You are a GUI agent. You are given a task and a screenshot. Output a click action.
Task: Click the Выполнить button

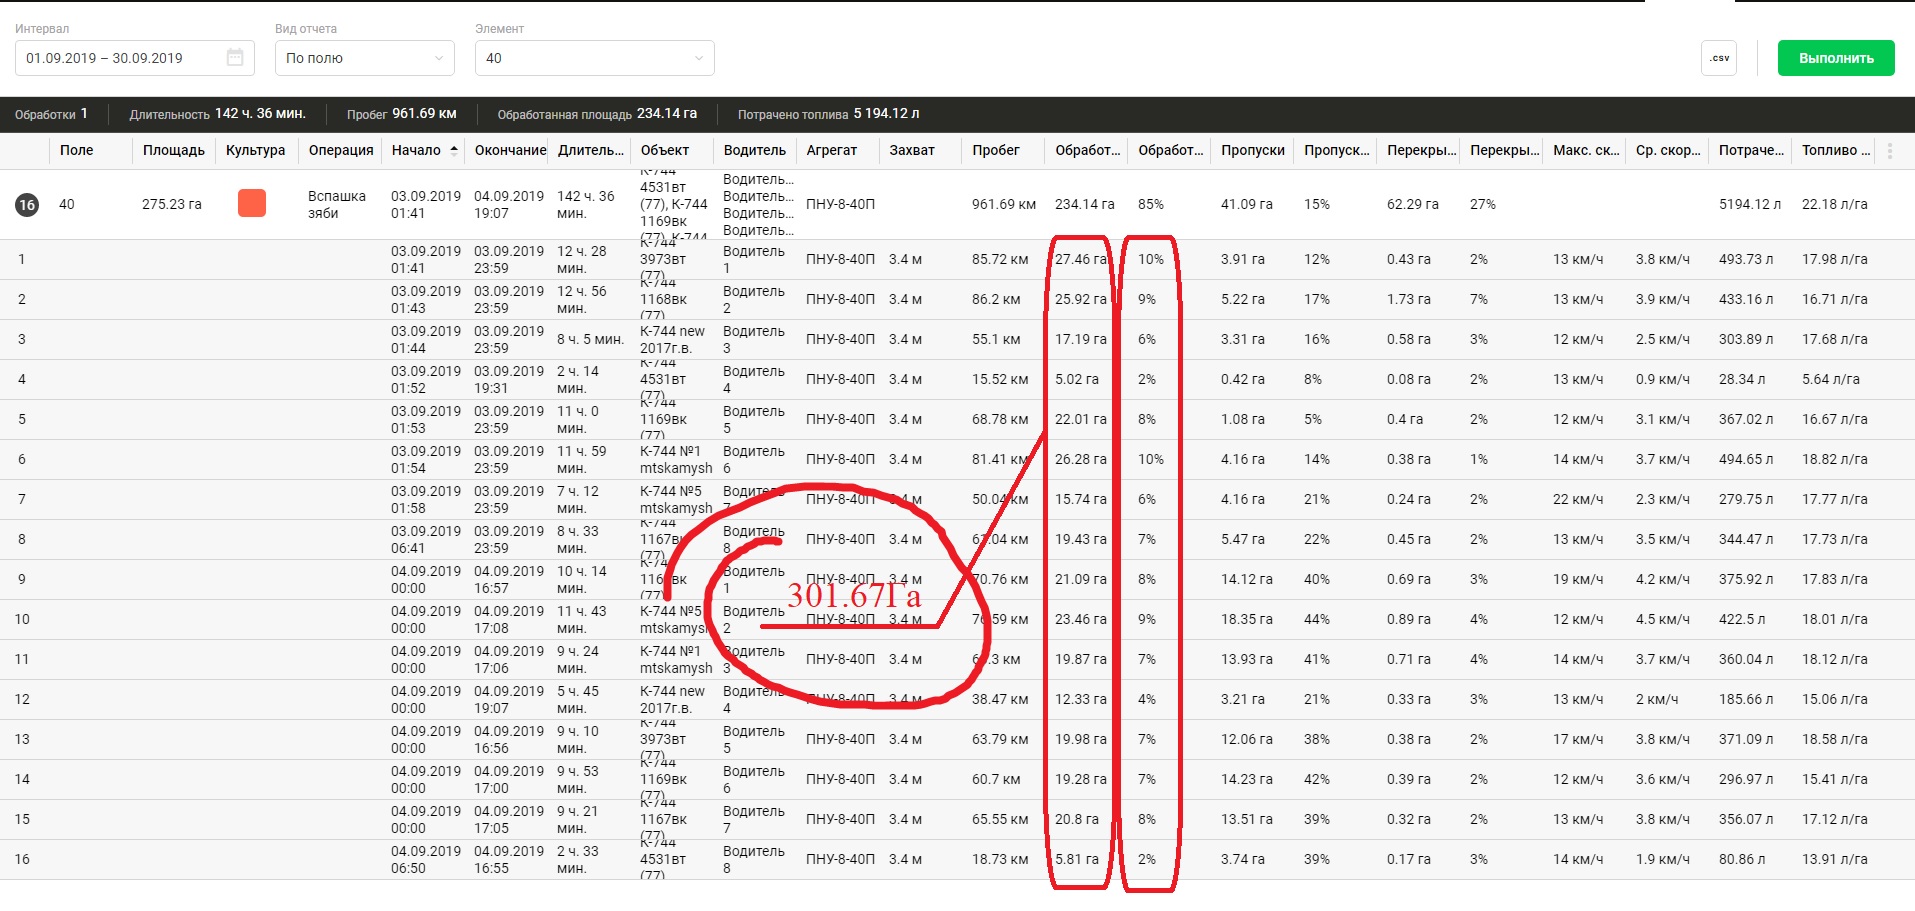point(1835,58)
